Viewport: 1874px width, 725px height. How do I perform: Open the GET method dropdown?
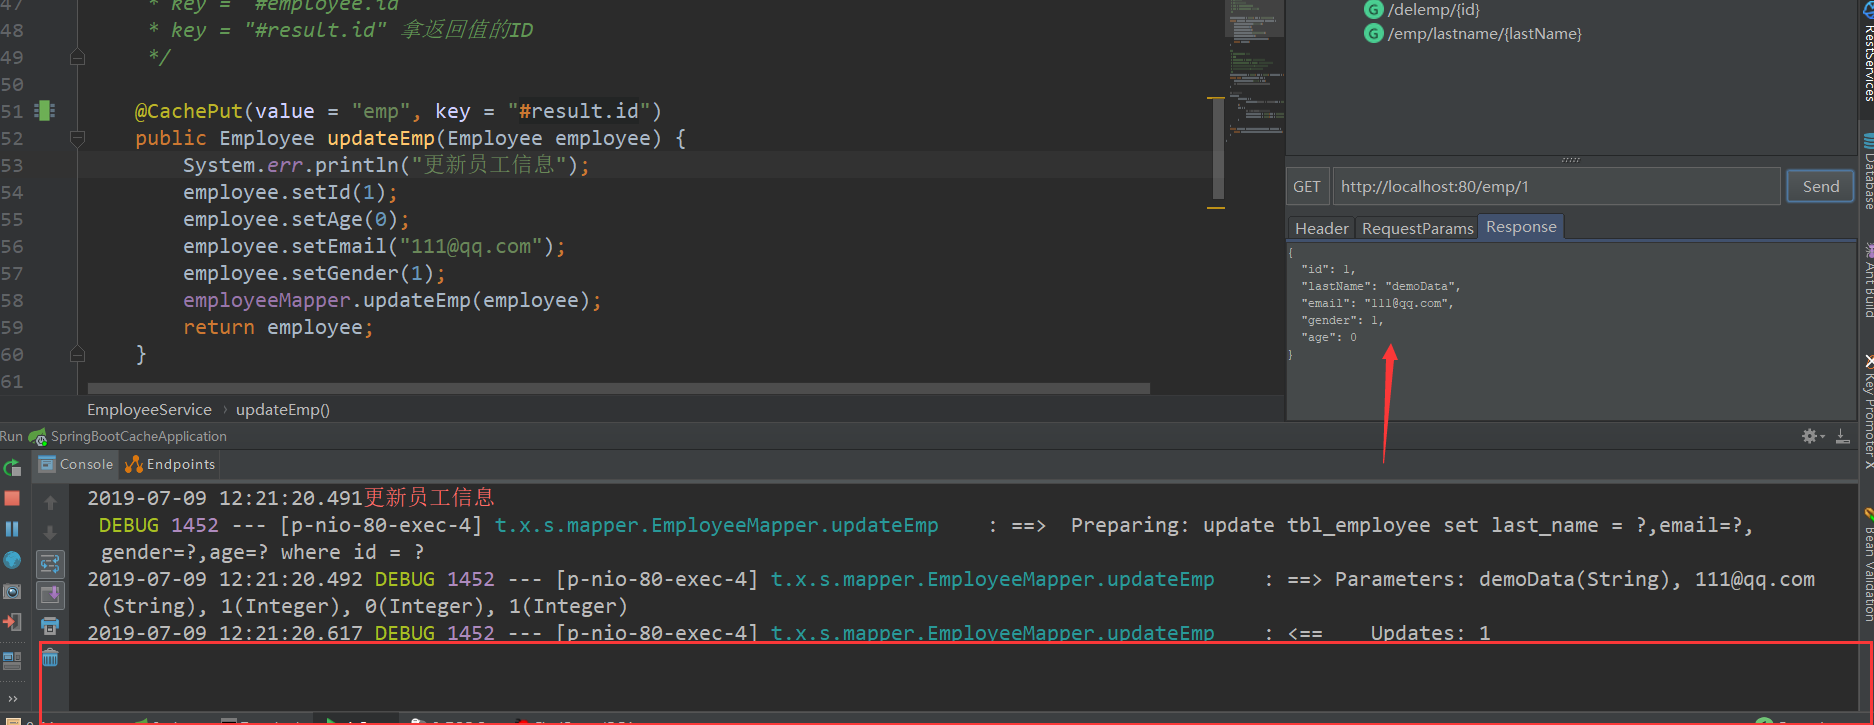[1306, 186]
